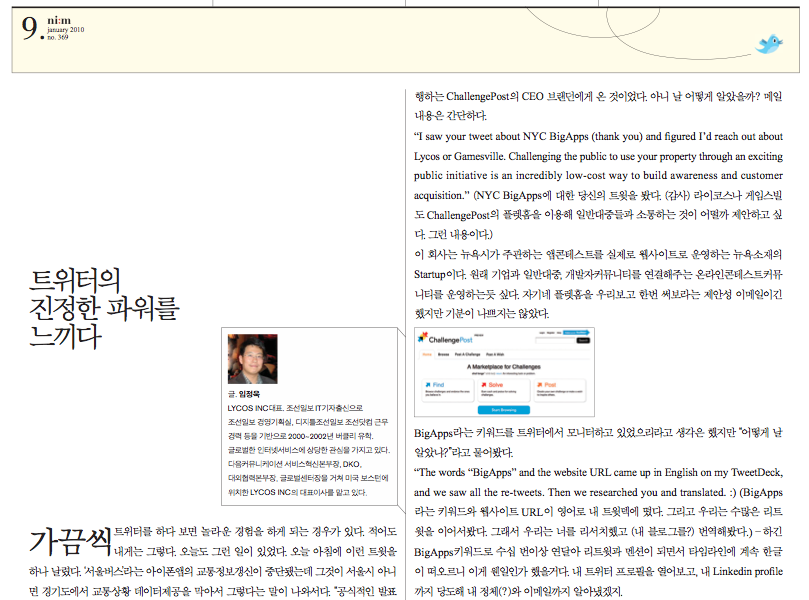The width and height of the screenshot is (809, 600).
Task: Click the red Solve arrow icon
Action: coord(484,385)
